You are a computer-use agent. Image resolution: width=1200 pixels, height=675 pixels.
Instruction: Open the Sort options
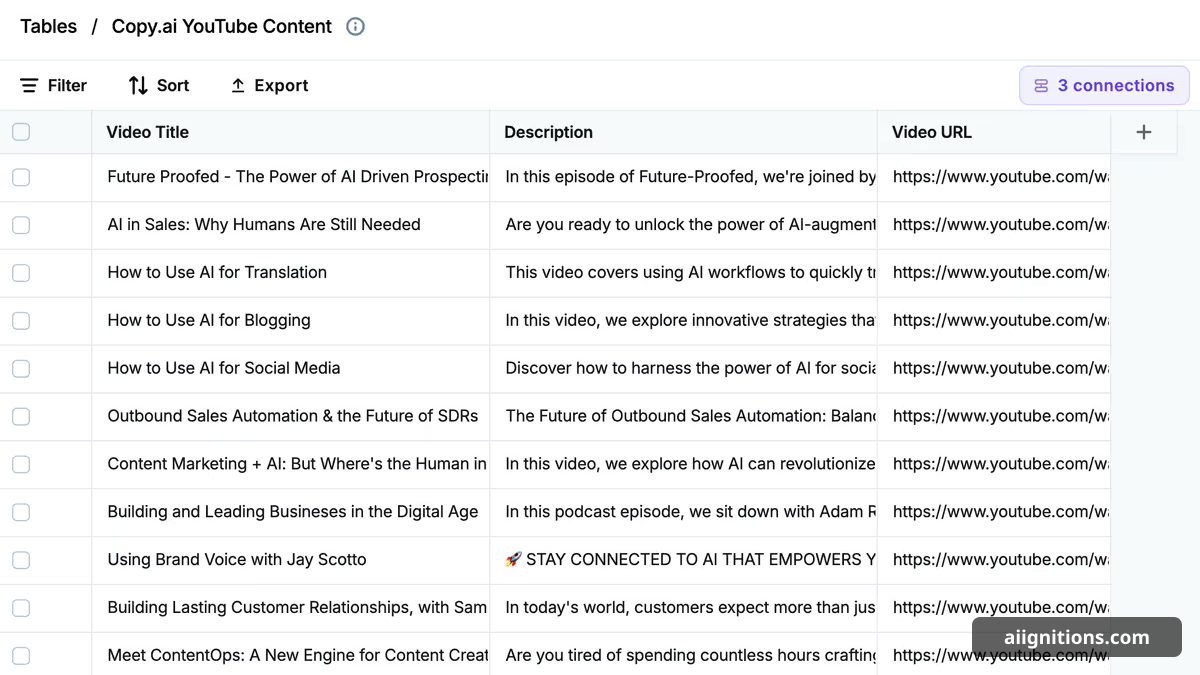159,86
